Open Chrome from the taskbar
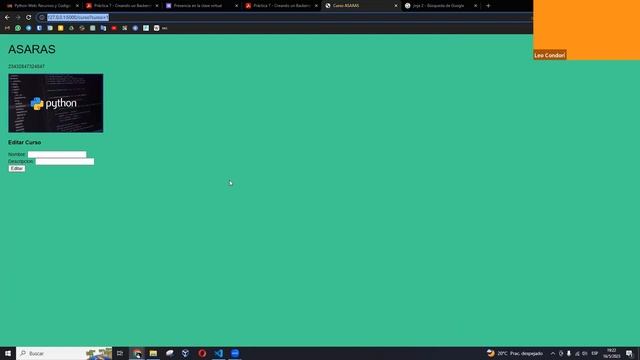This screenshot has height=360, width=640. pos(137,353)
